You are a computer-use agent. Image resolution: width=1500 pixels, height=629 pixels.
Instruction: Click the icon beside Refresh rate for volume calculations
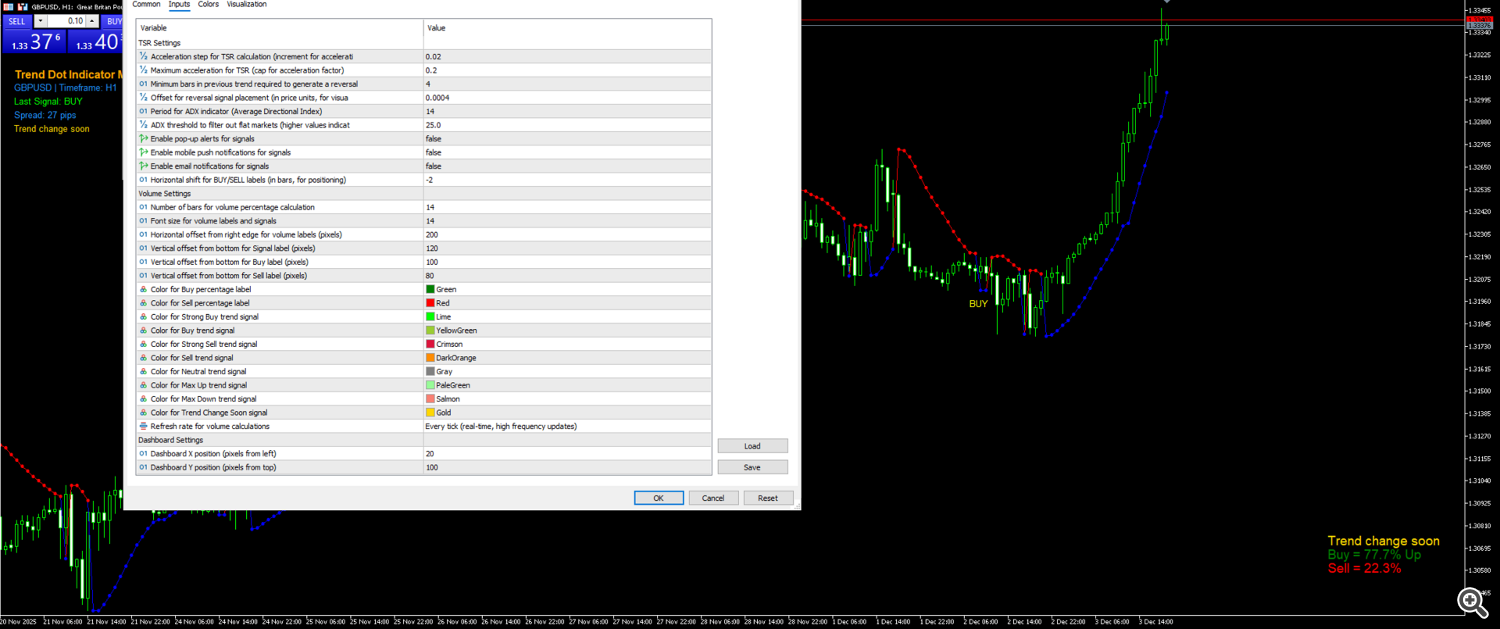click(x=143, y=426)
